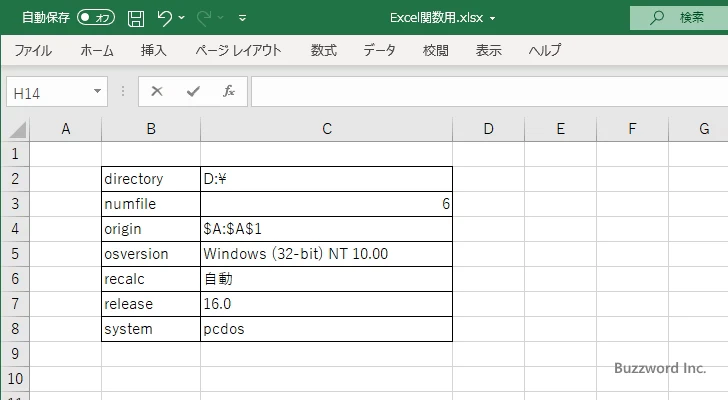Open Customize Quick Access Toolbar dropdown
Viewport: 728px width, 400px height.
[243, 18]
